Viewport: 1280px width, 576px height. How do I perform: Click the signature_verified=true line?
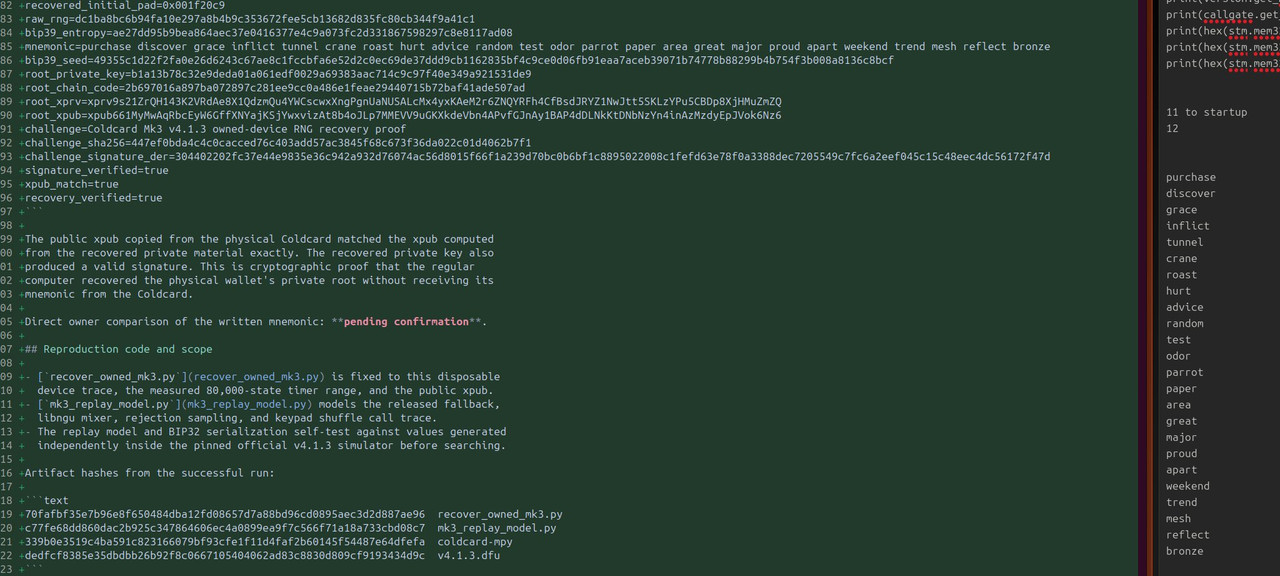(97, 170)
